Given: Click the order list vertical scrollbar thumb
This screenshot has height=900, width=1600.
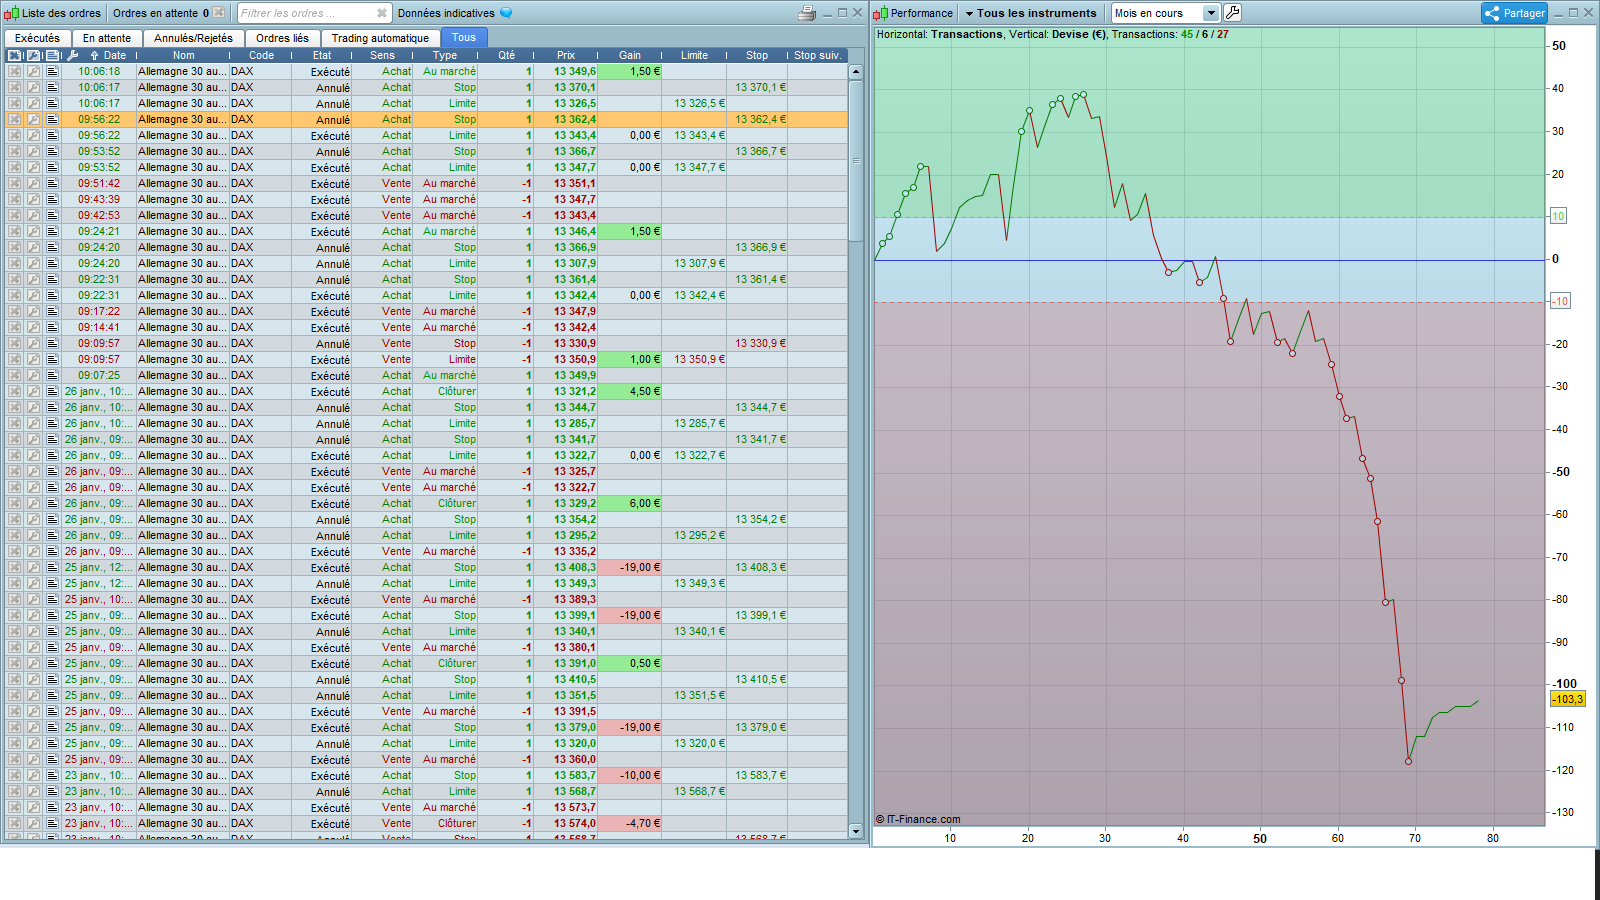Looking at the screenshot, I should click(x=856, y=160).
